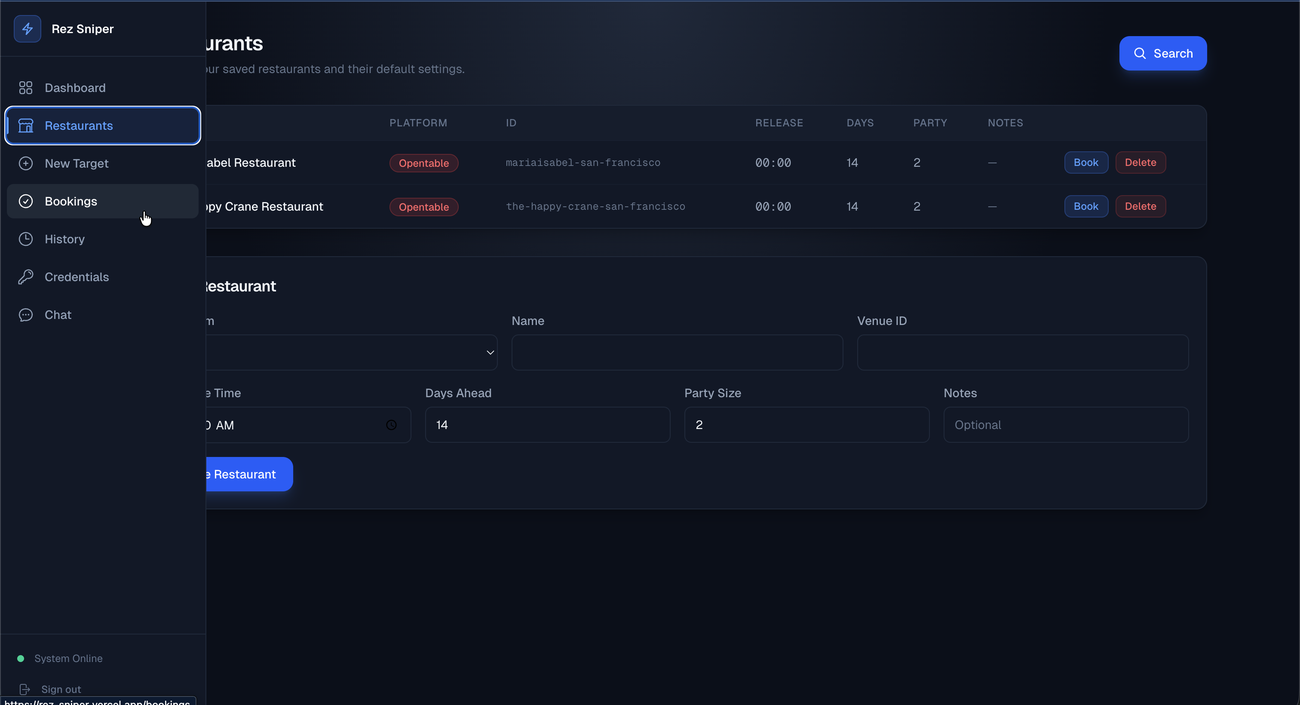The width and height of the screenshot is (1300, 705).
Task: Click the Sign out link
Action: click(60, 689)
